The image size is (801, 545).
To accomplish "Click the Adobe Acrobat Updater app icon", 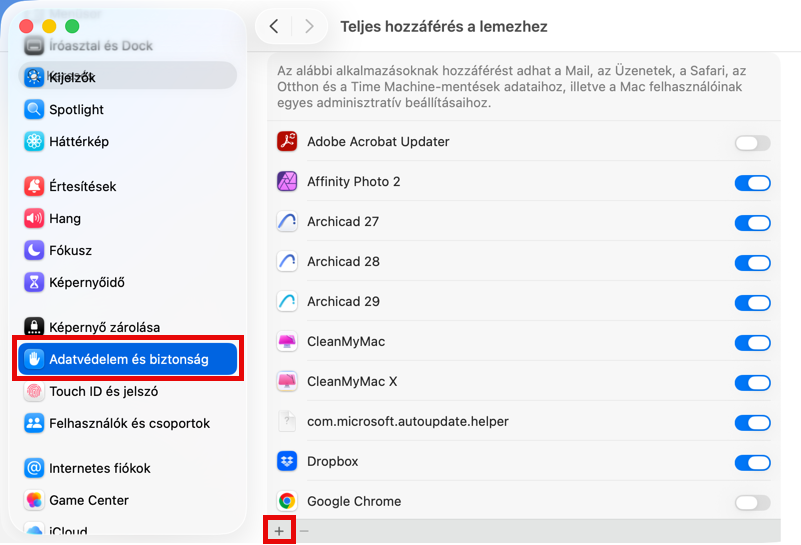I will pos(287,141).
